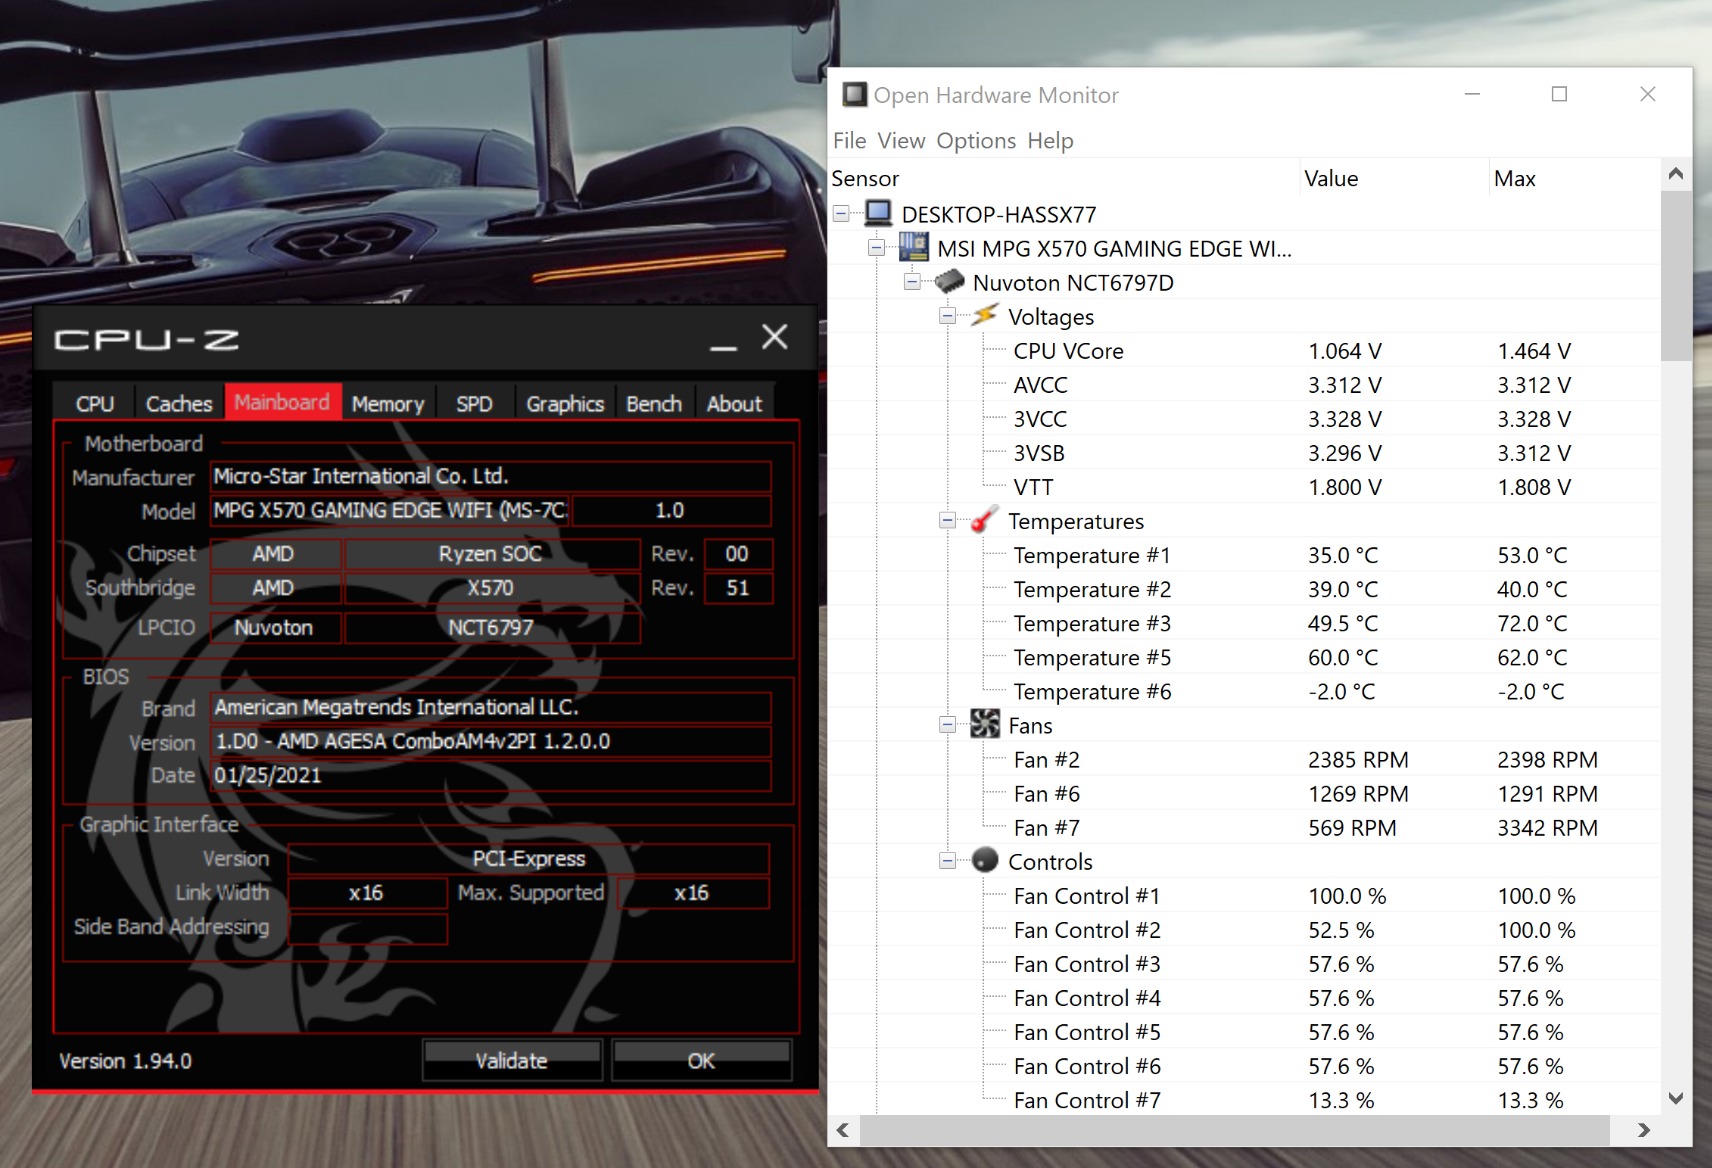Viewport: 1712px width, 1168px height.
Task: Click the BIOS Date field in CPU-Z
Action: click(x=490, y=775)
